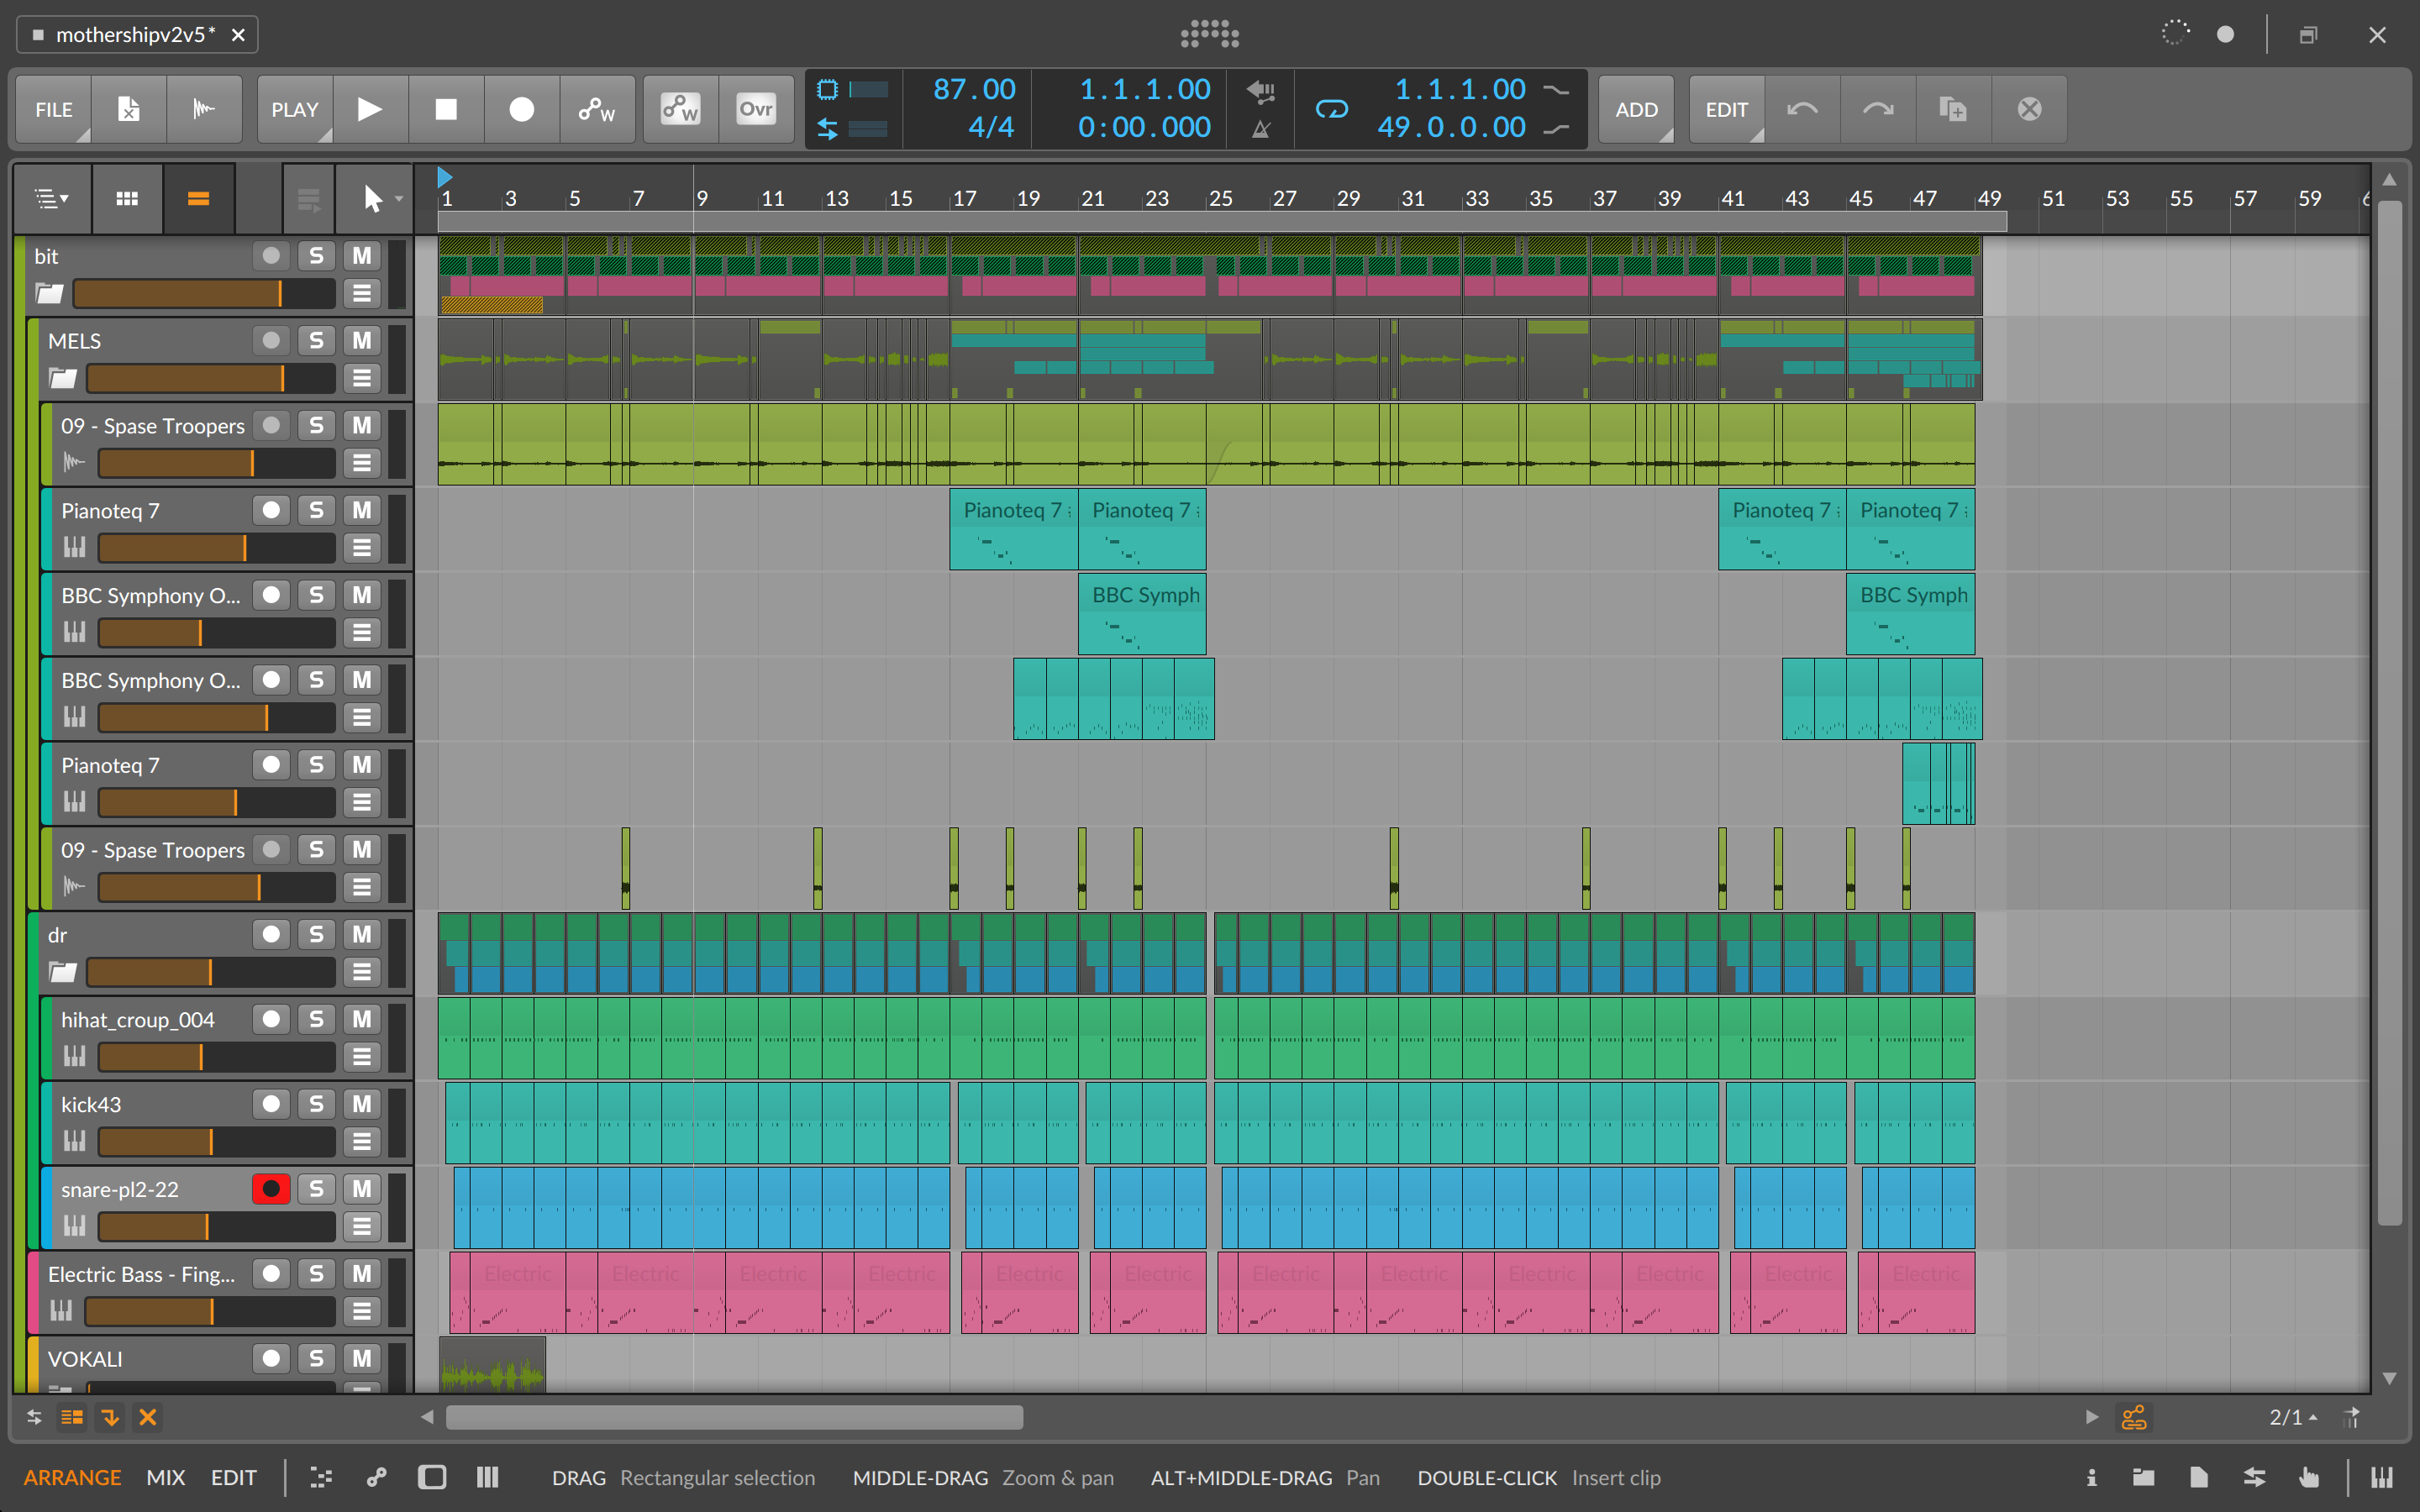Click the 4/4 time signature field
This screenshot has width=2420, height=1512.
[990, 128]
